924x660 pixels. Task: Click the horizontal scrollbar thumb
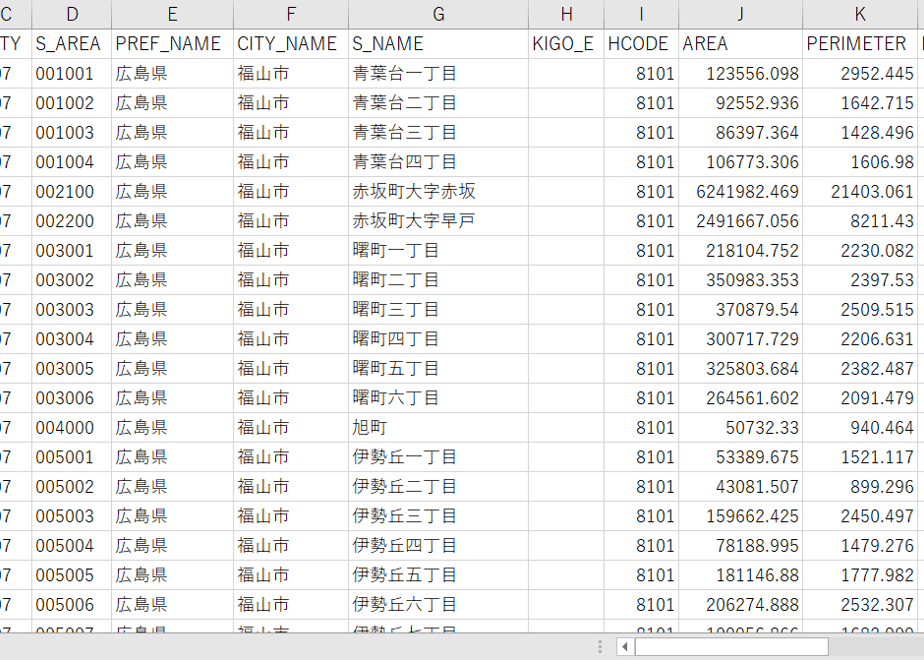[731, 647]
